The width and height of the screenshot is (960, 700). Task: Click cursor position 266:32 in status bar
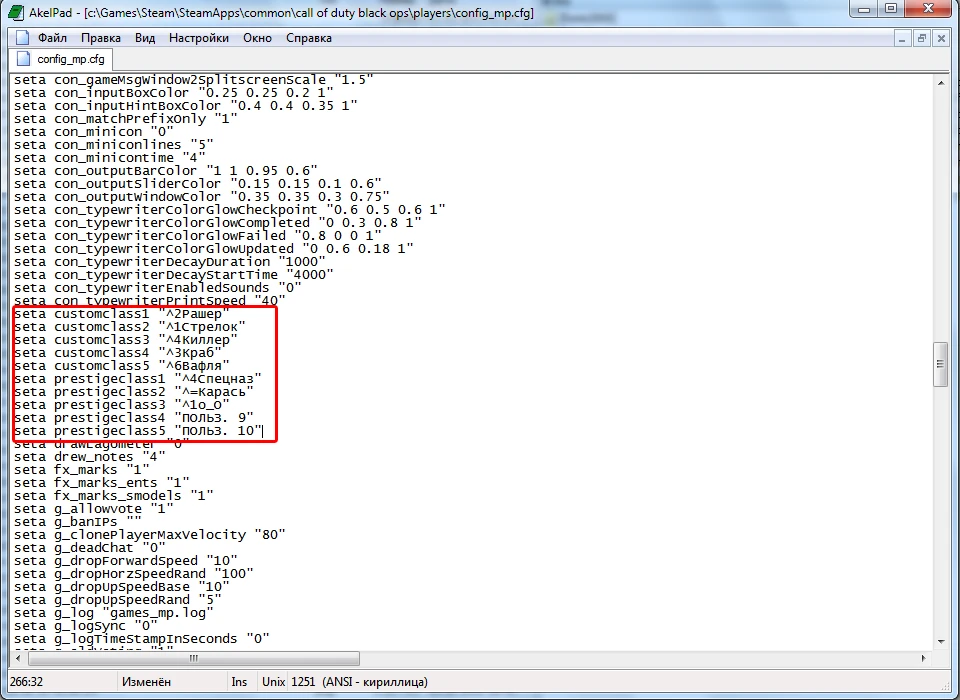tap(27, 682)
